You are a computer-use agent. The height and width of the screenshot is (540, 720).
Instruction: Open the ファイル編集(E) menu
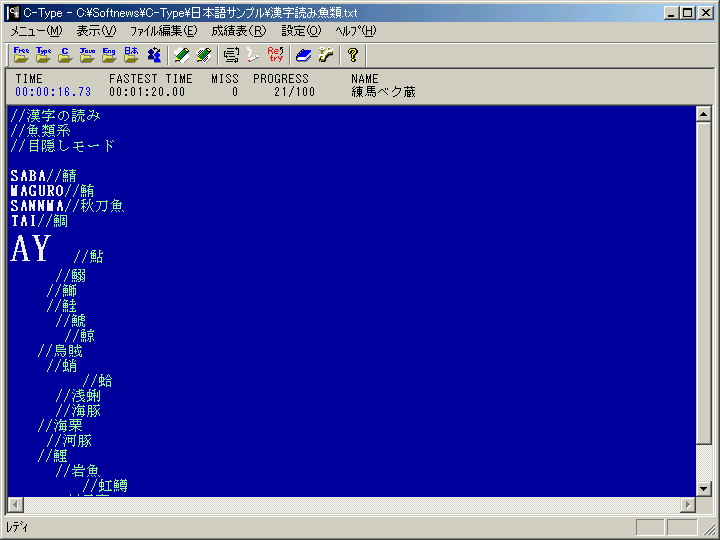163,31
